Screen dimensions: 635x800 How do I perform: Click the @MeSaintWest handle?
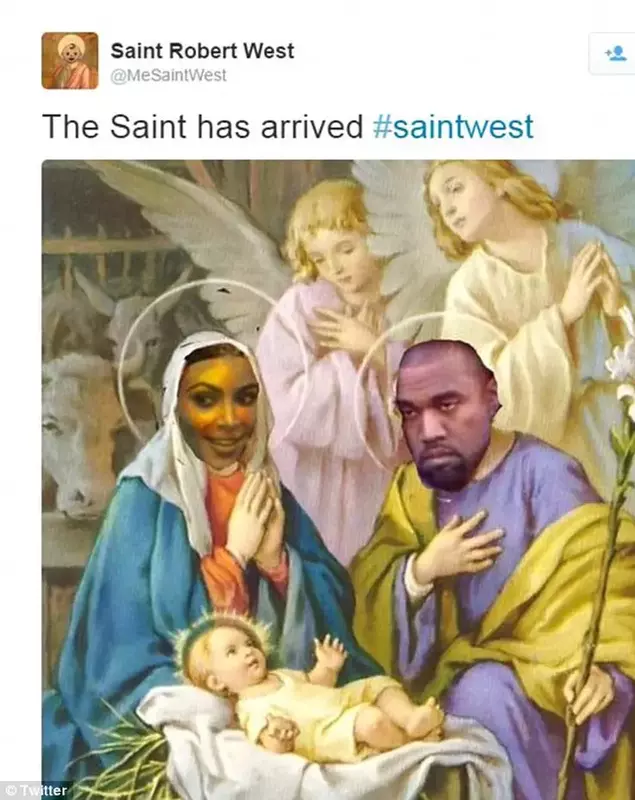tap(168, 76)
